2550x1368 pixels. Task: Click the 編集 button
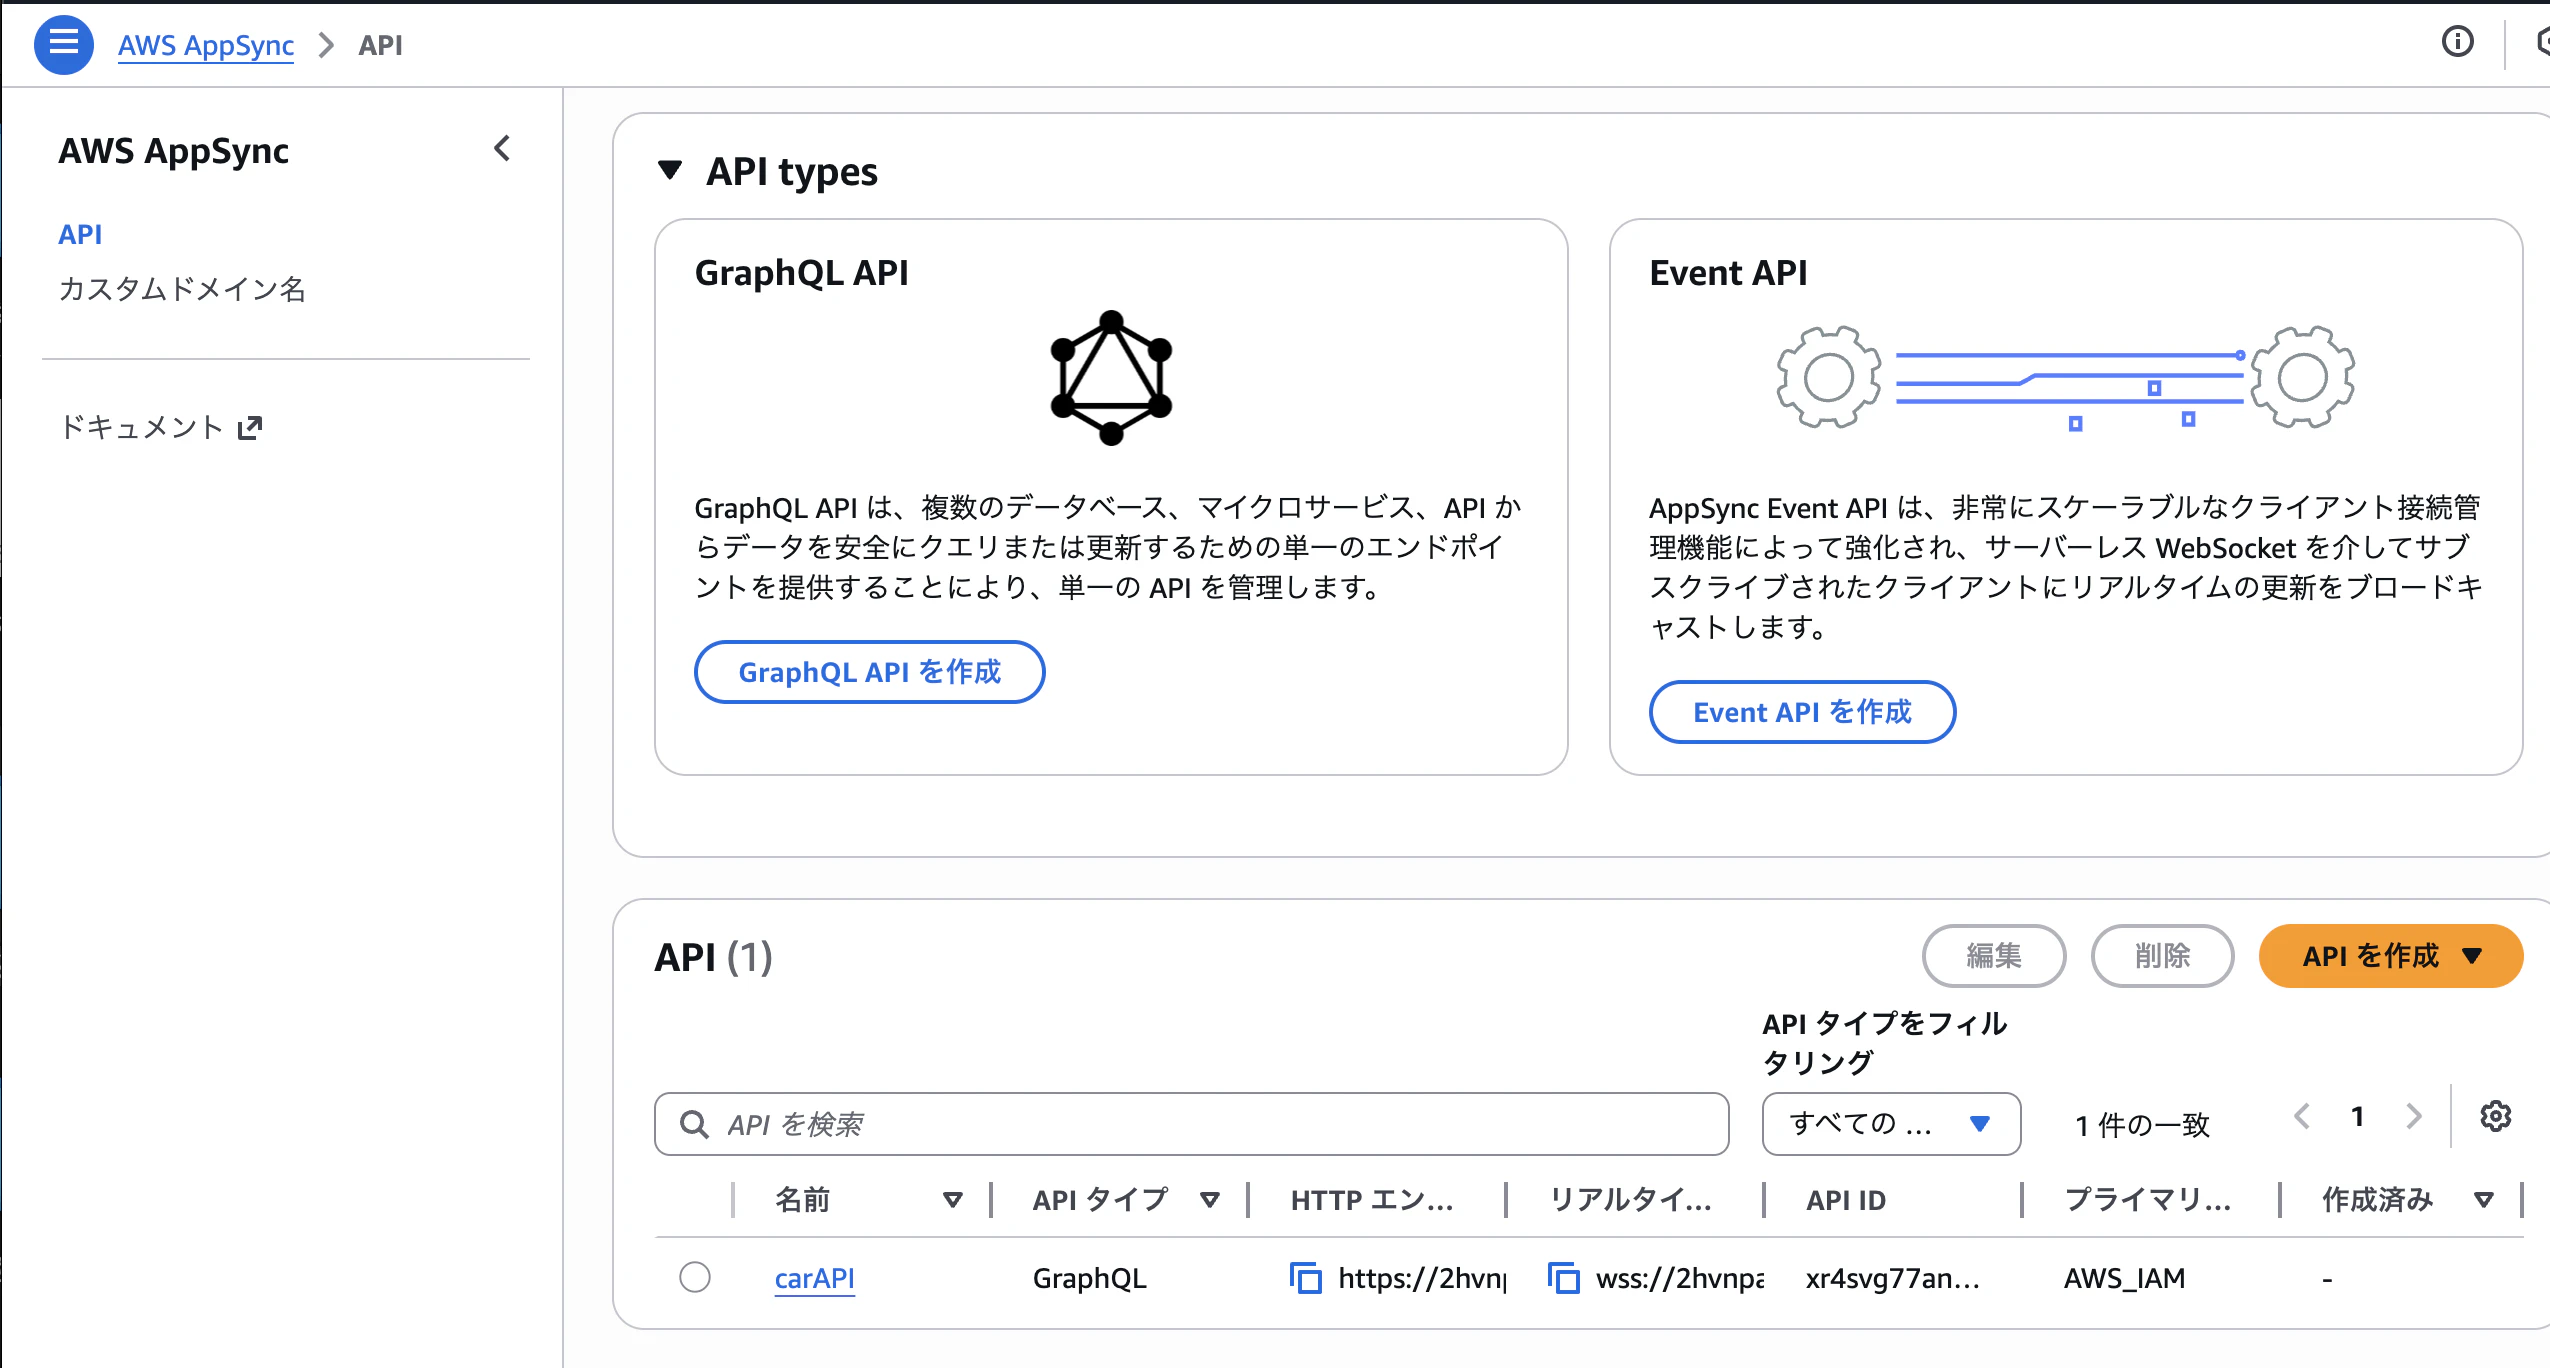tap(1994, 956)
